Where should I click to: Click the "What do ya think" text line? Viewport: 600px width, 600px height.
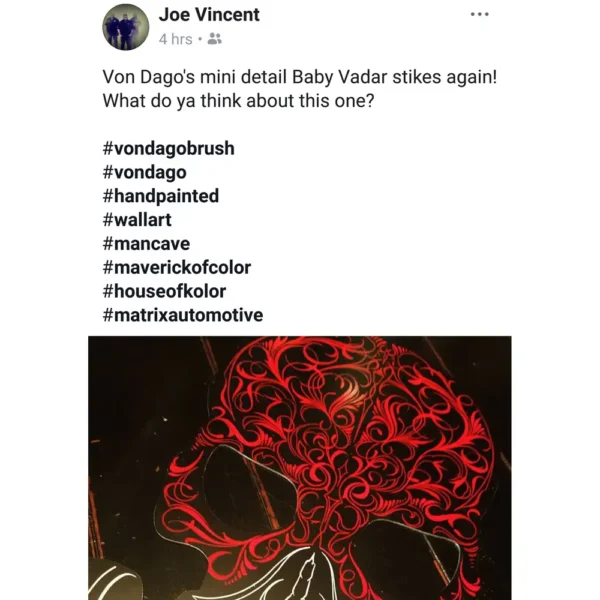(238, 101)
